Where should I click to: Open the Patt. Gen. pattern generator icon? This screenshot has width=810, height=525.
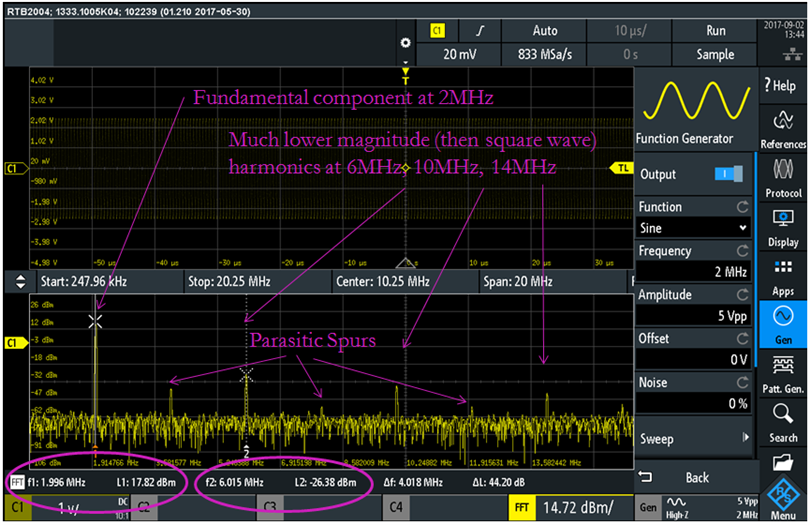click(784, 370)
